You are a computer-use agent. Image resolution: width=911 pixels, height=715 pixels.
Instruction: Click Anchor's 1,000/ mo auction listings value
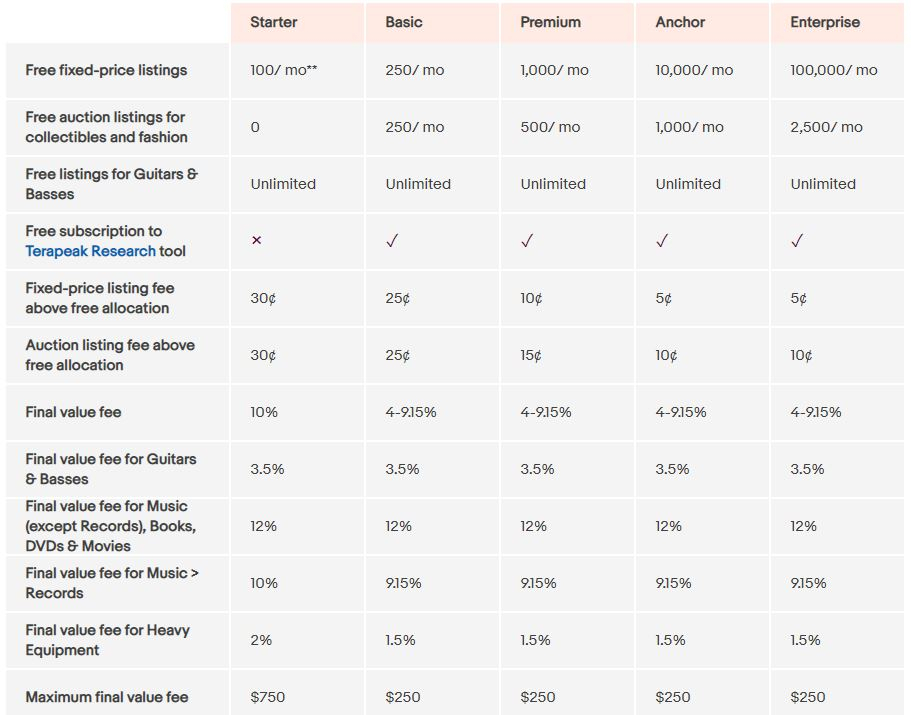[x=690, y=127]
